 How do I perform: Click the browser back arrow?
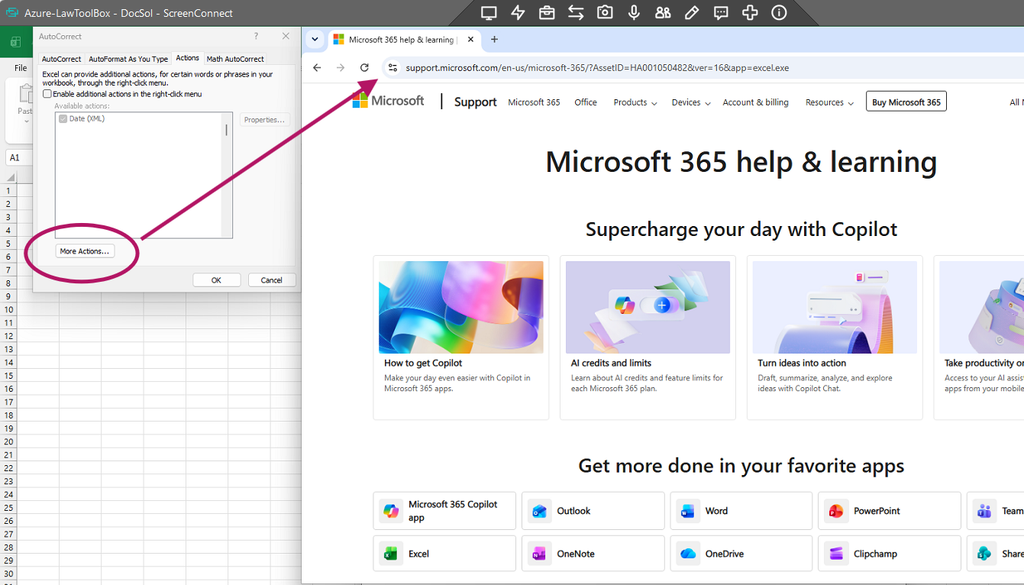tap(317, 67)
